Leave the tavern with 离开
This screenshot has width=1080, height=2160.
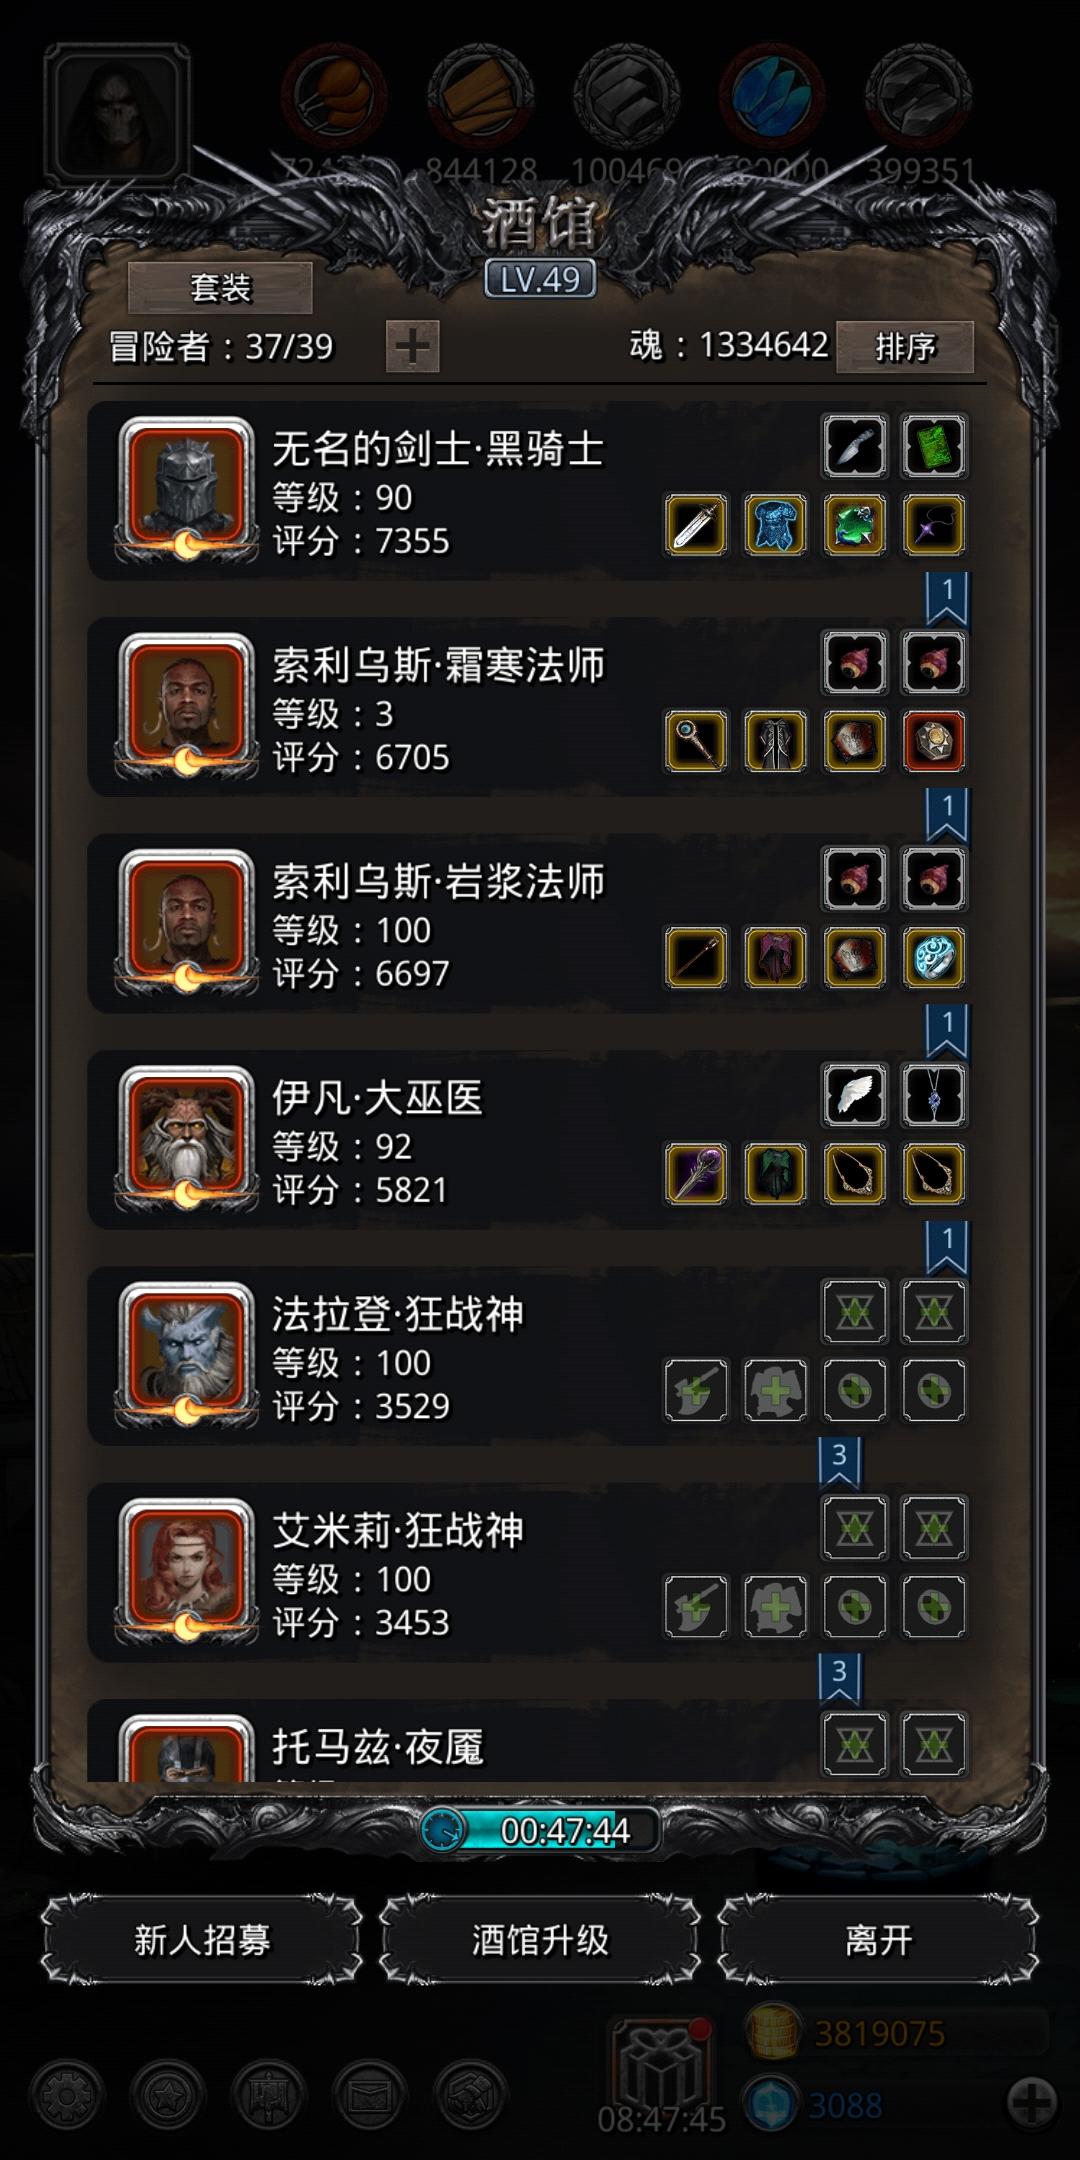[878, 1940]
